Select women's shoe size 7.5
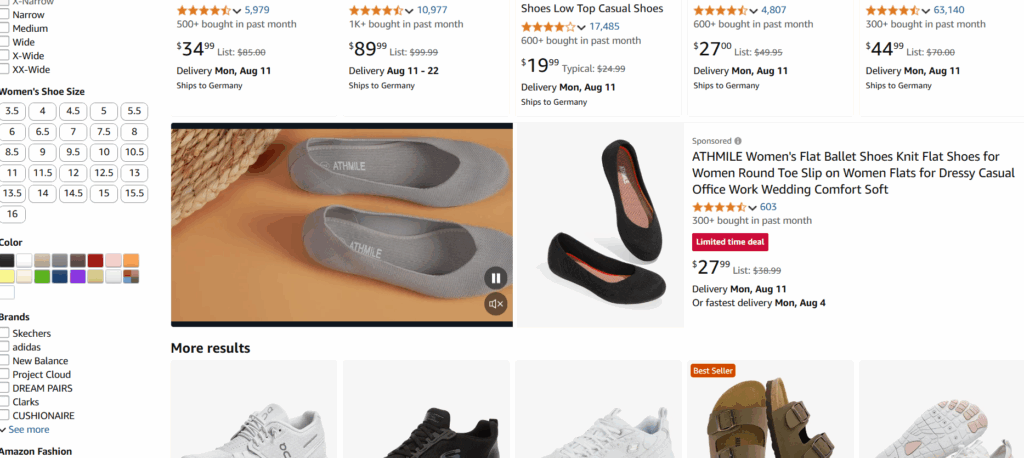The height and width of the screenshot is (458, 1024). coord(104,132)
